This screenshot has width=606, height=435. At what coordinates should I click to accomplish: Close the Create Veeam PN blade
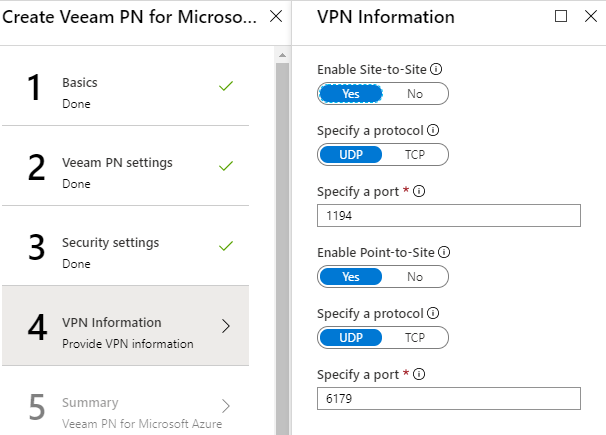[276, 16]
